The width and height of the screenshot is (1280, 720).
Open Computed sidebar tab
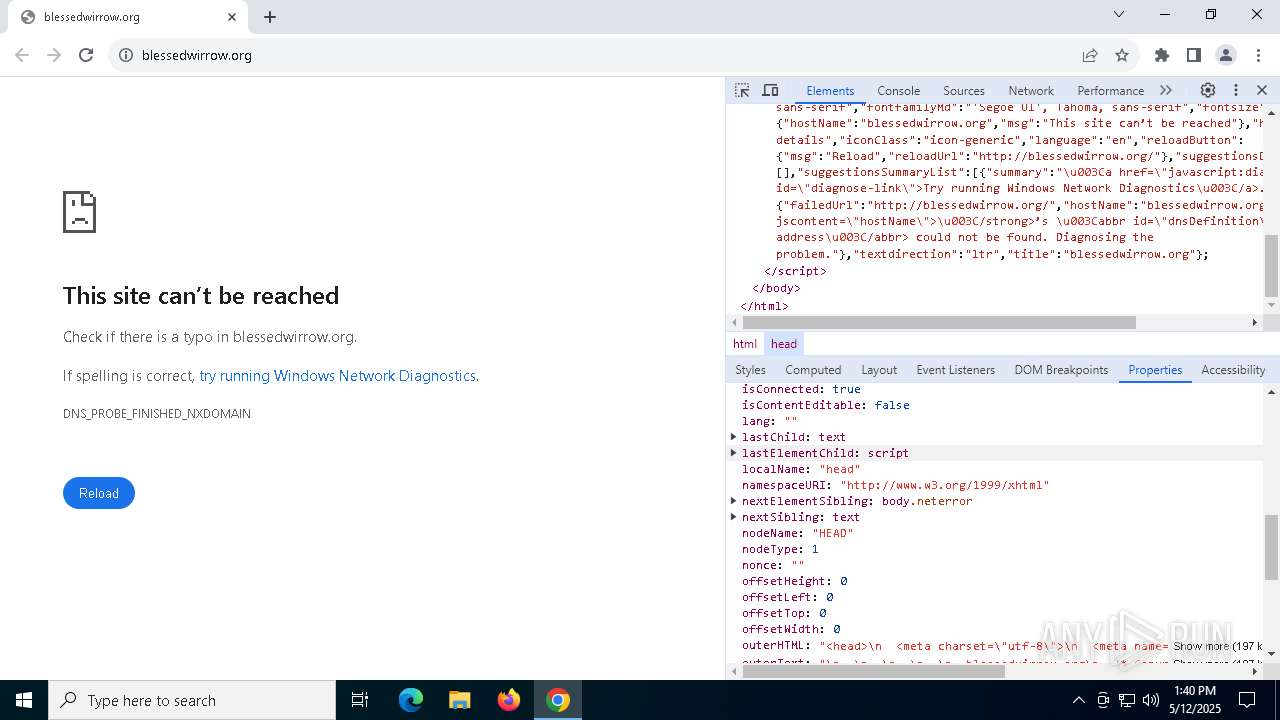(813, 370)
